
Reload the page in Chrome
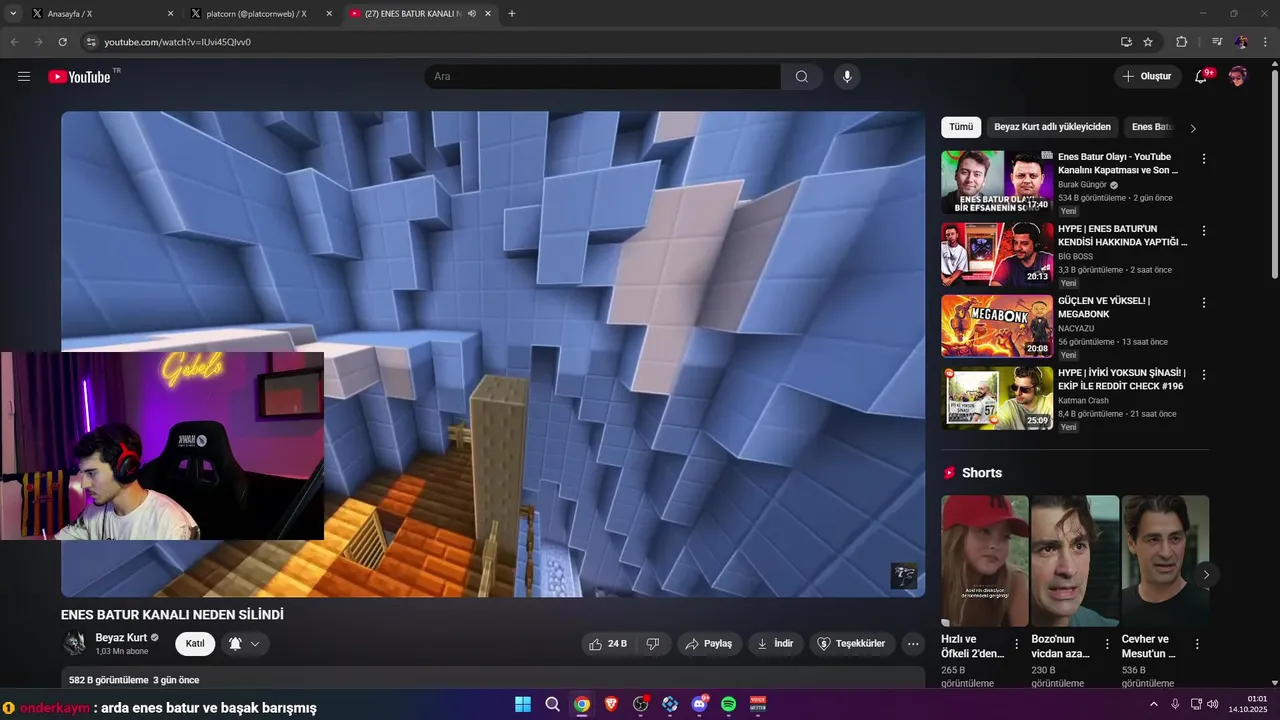pyautogui.click(x=62, y=42)
